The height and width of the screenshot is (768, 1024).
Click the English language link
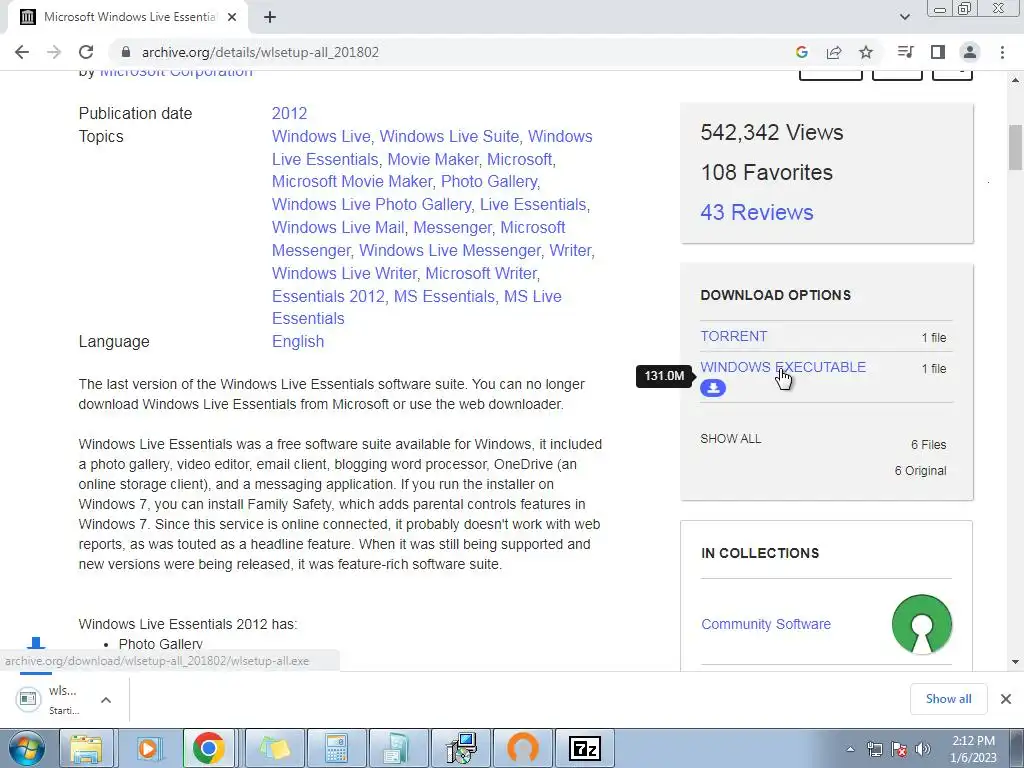point(298,342)
